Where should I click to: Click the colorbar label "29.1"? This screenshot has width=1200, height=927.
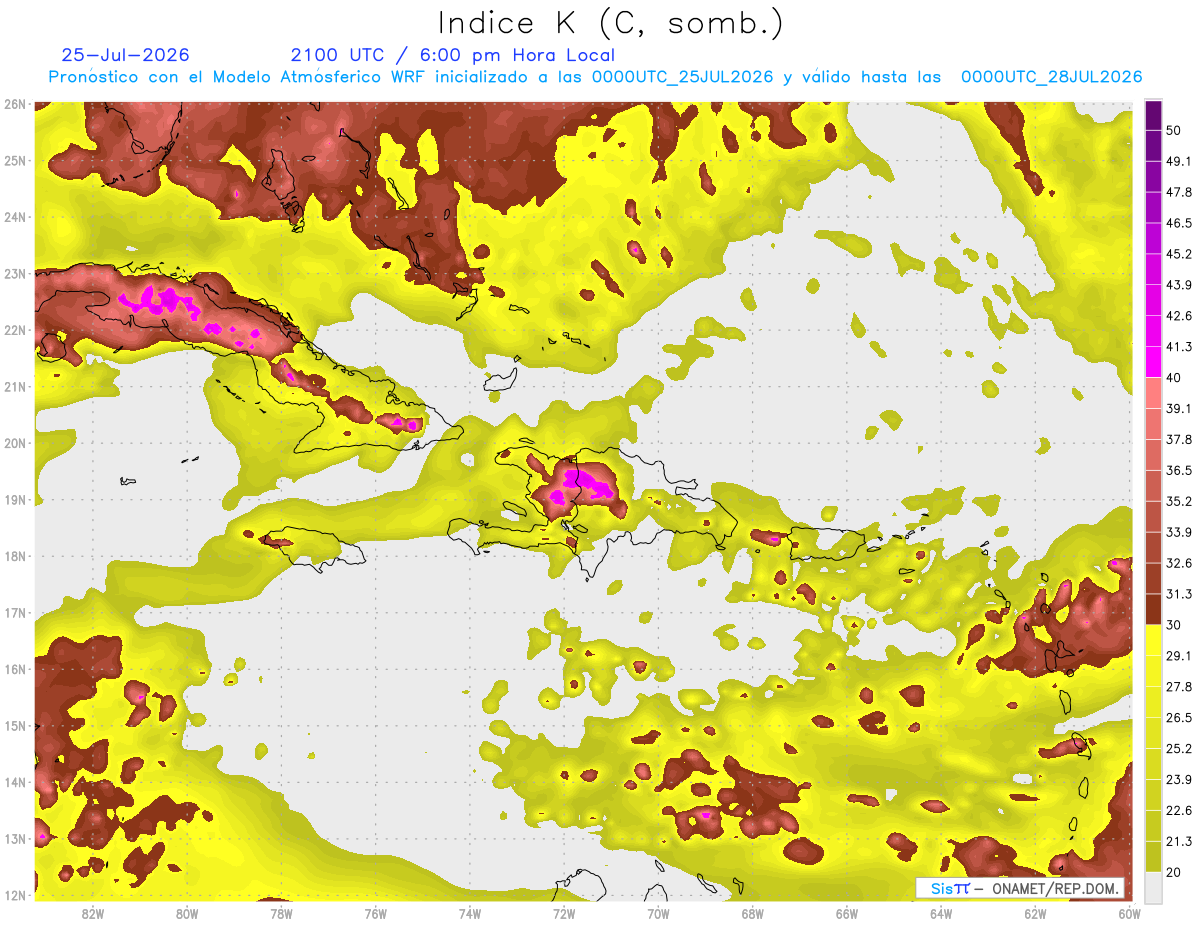[x=1179, y=656]
